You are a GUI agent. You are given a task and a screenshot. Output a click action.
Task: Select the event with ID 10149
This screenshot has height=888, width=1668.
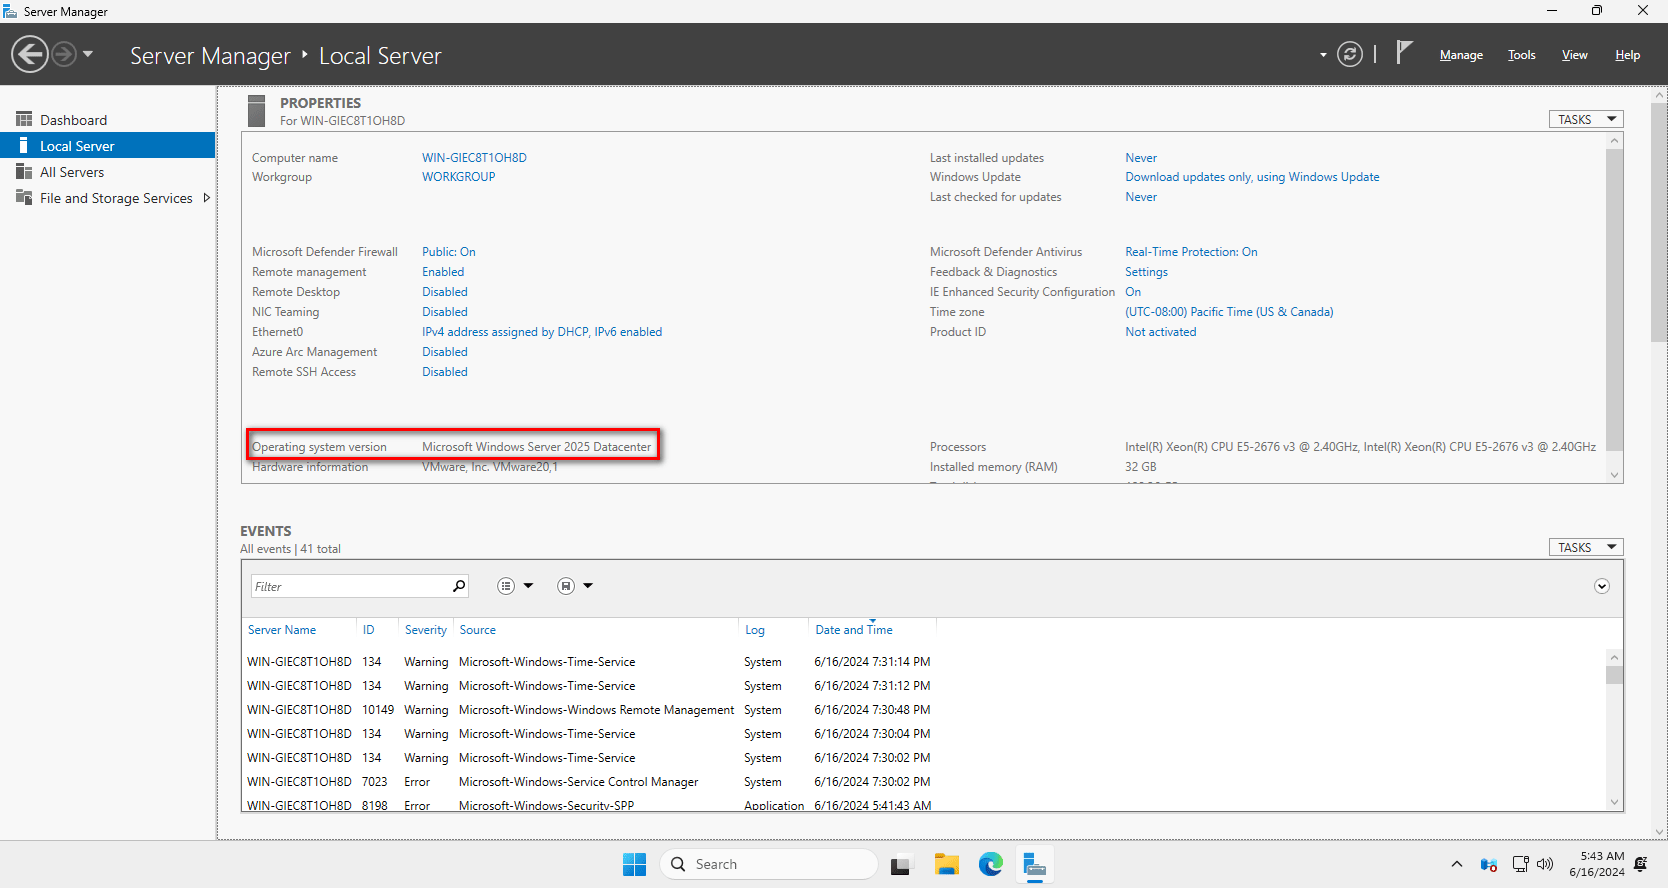tap(590, 710)
